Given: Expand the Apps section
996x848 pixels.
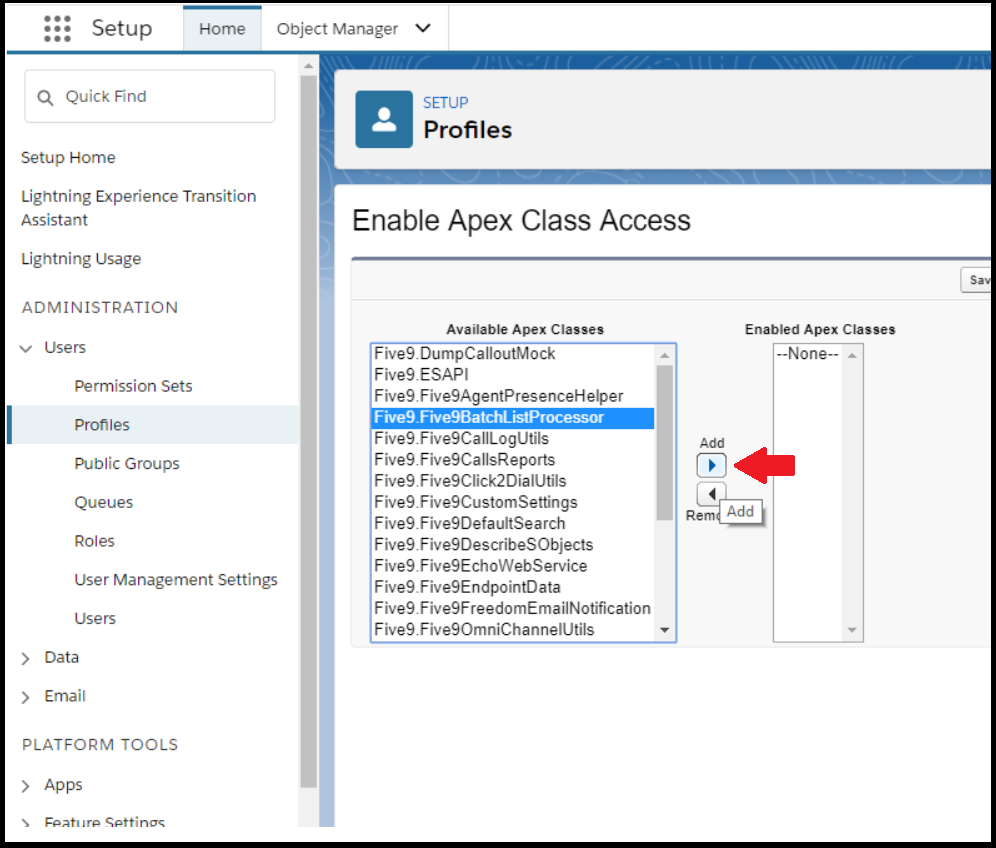Looking at the screenshot, I should [x=26, y=786].
